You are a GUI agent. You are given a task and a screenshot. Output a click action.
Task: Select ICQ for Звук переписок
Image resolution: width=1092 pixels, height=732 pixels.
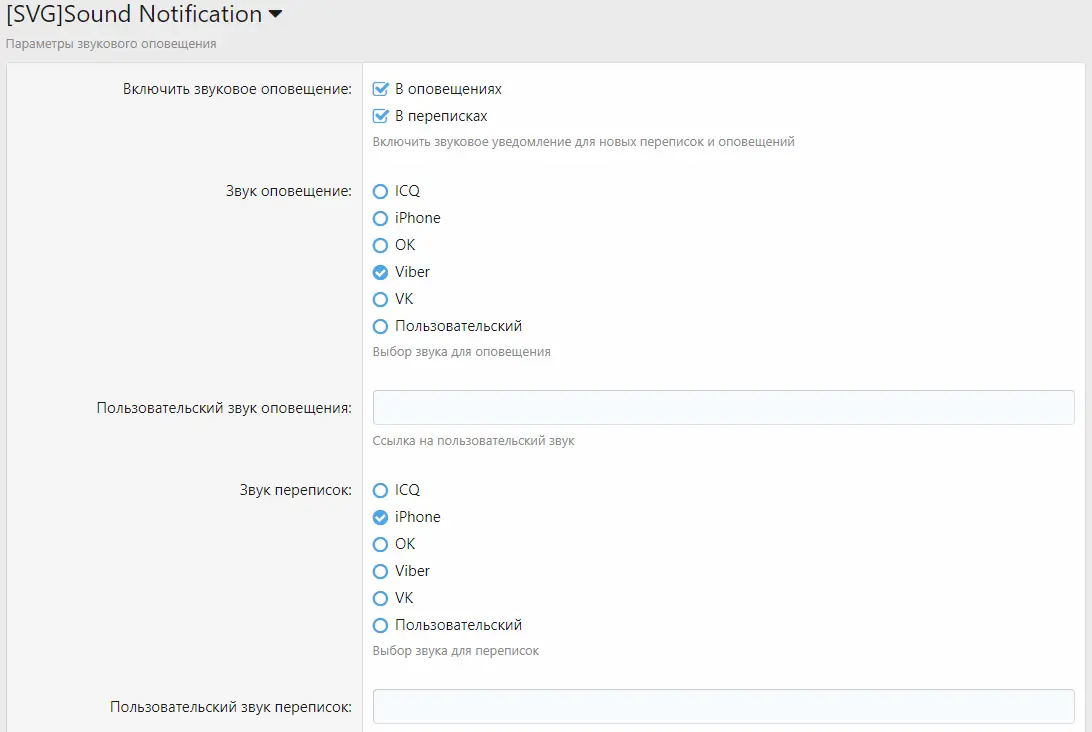pyautogui.click(x=380, y=490)
